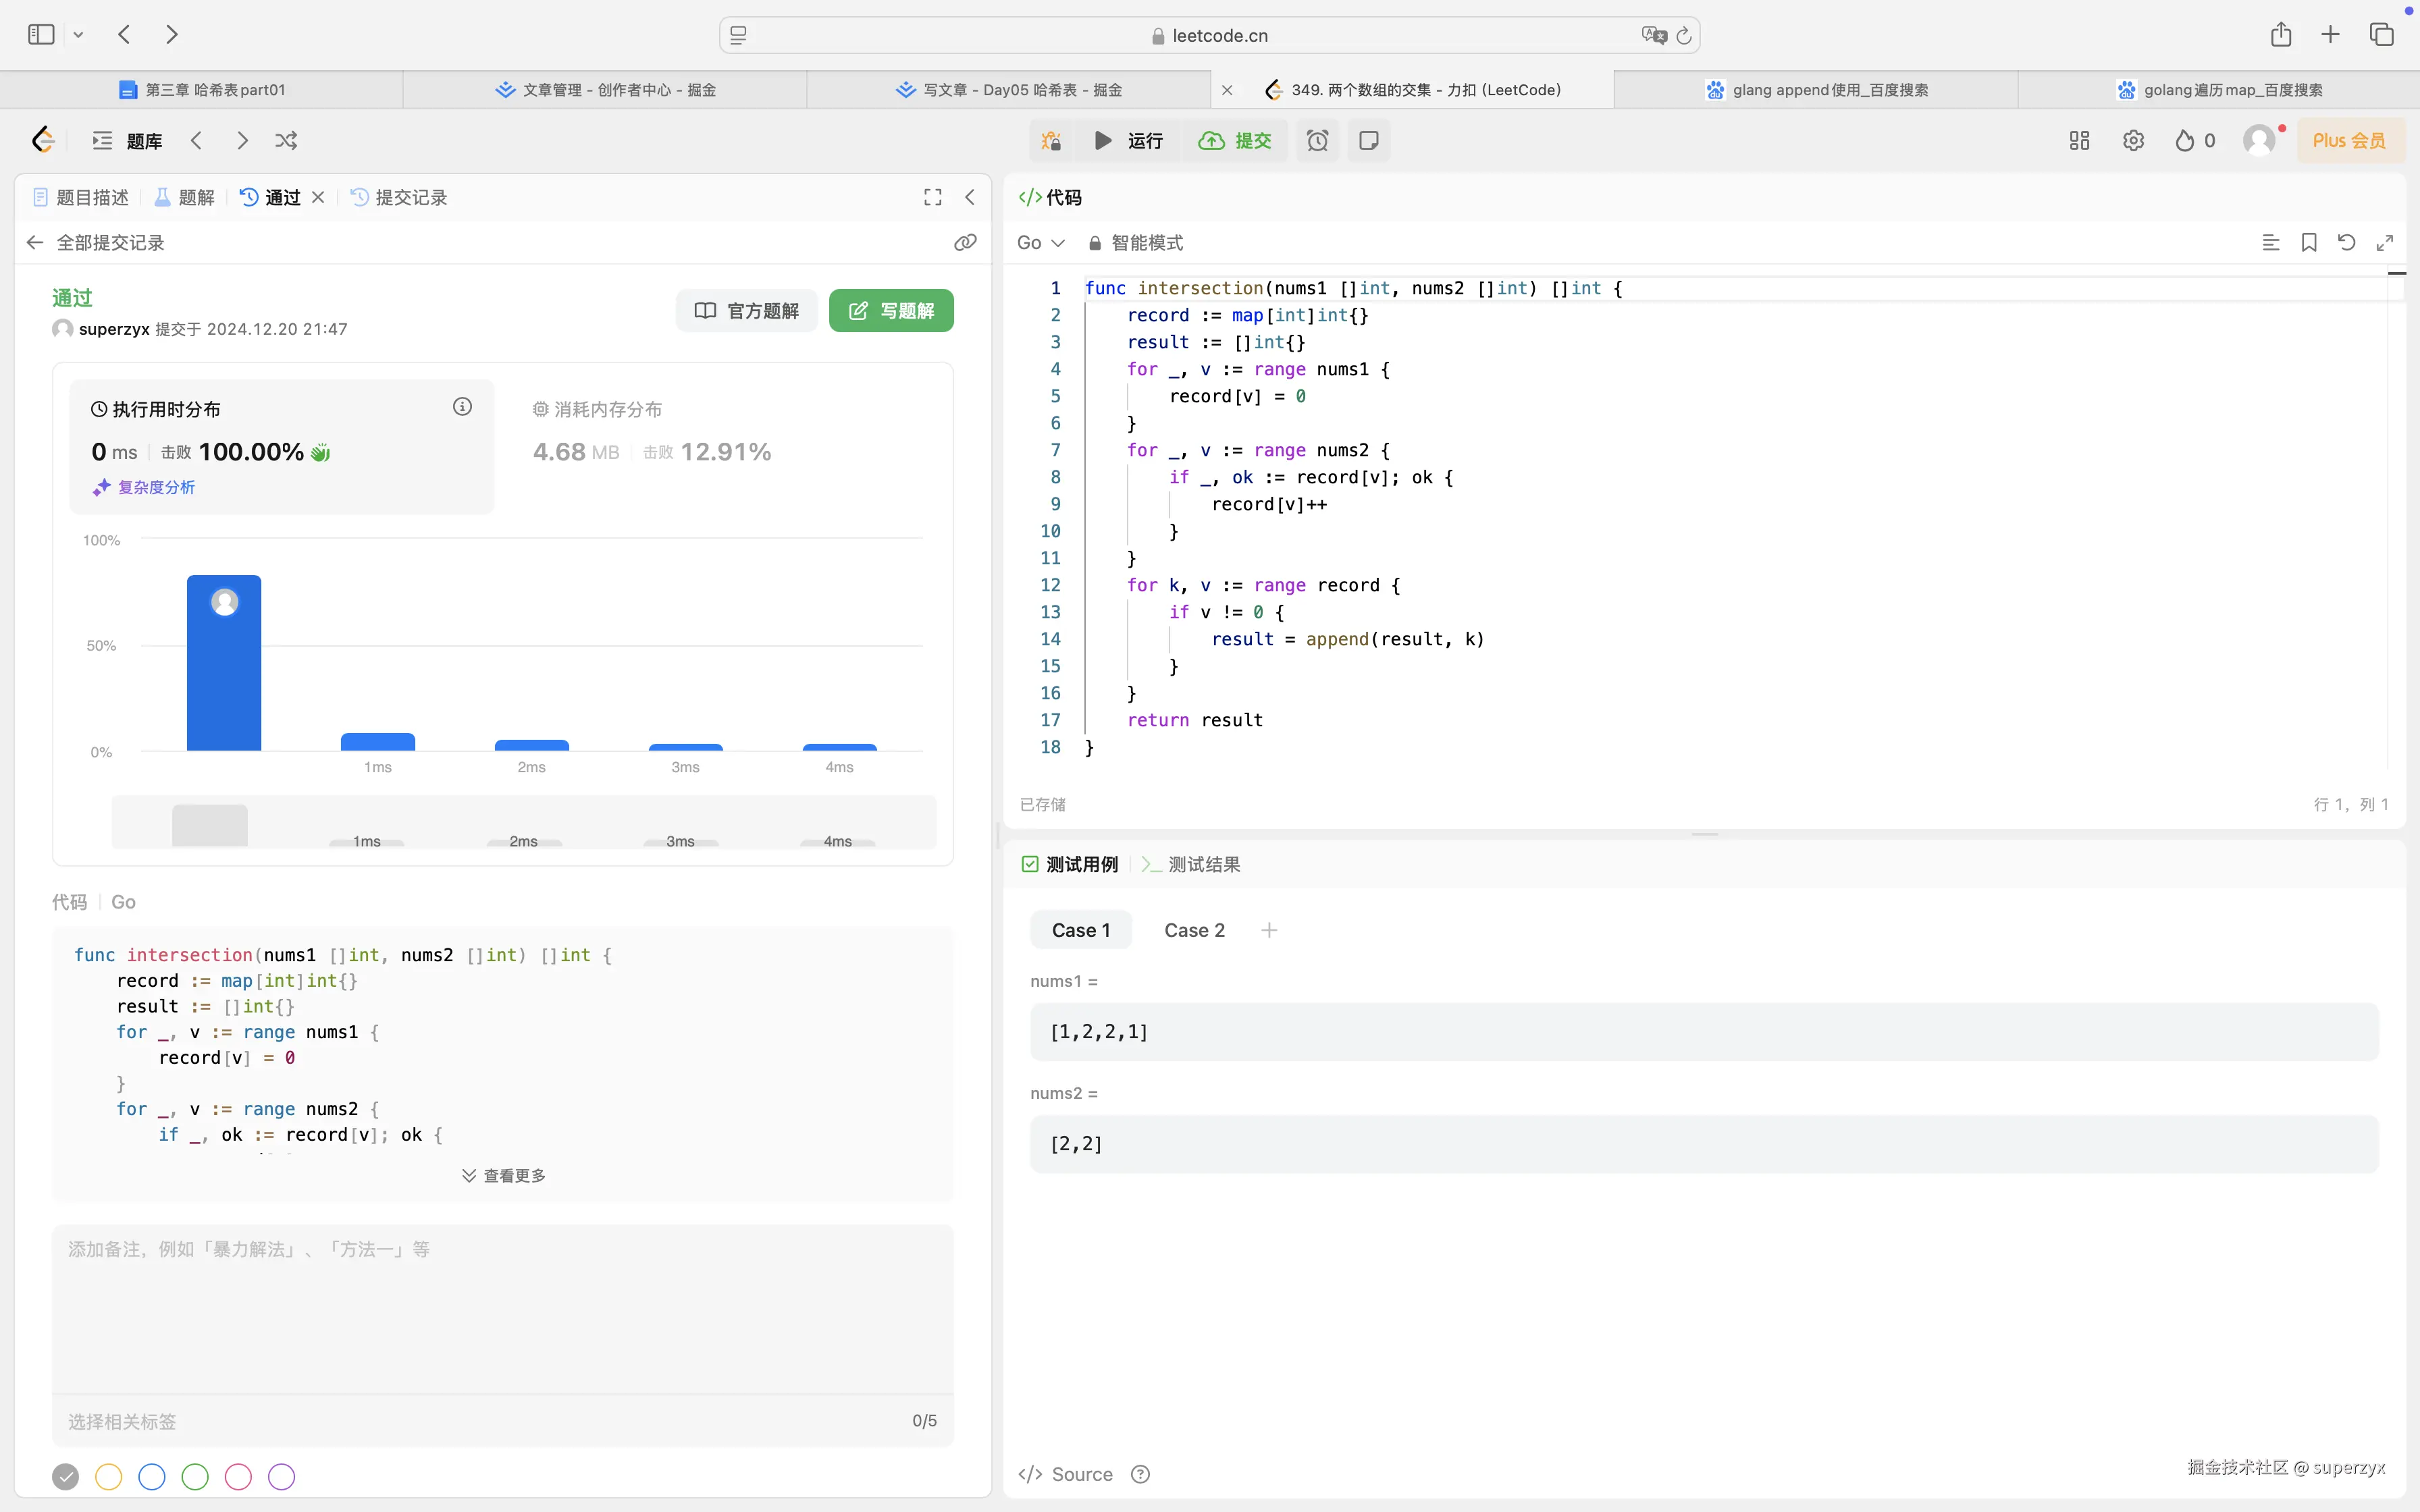Screen dimensions: 2420x1512
Task: Open LeetCode settings gear
Action: point(2134,141)
